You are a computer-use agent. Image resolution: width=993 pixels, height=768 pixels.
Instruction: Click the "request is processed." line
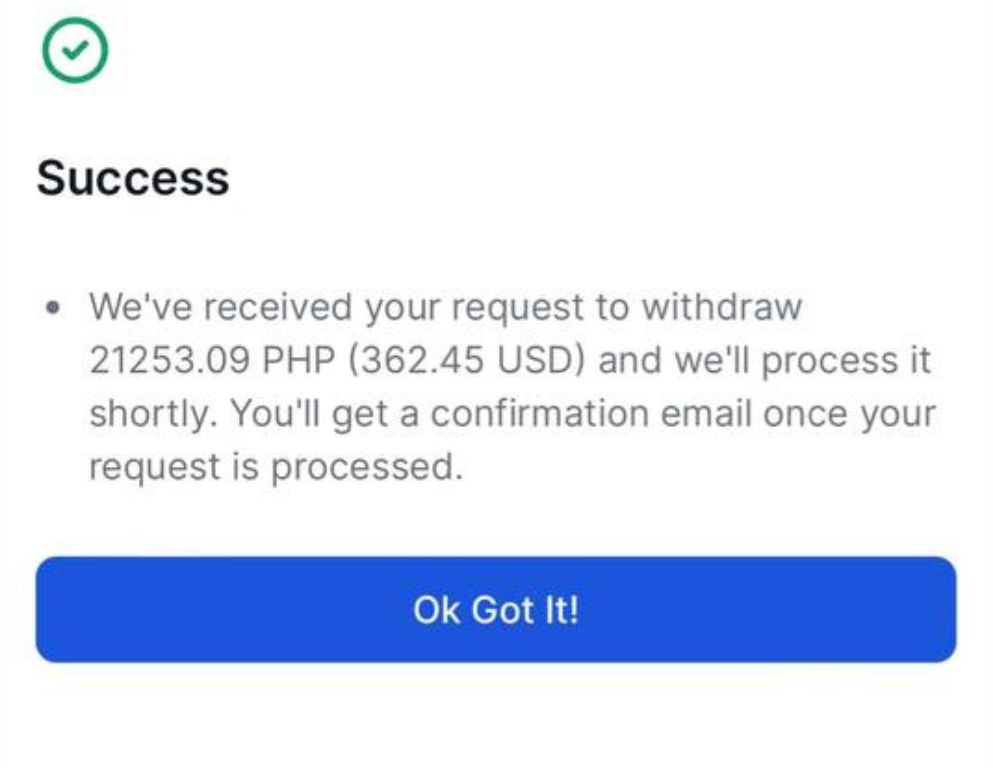(x=275, y=467)
